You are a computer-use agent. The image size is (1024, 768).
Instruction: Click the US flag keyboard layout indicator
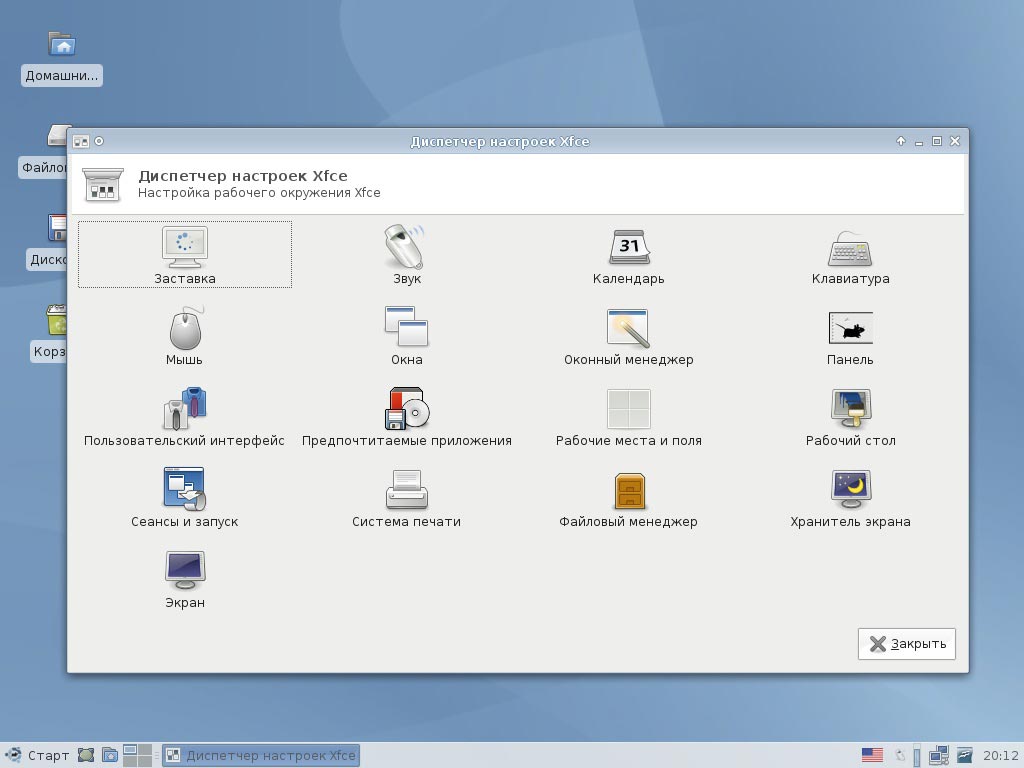872,755
